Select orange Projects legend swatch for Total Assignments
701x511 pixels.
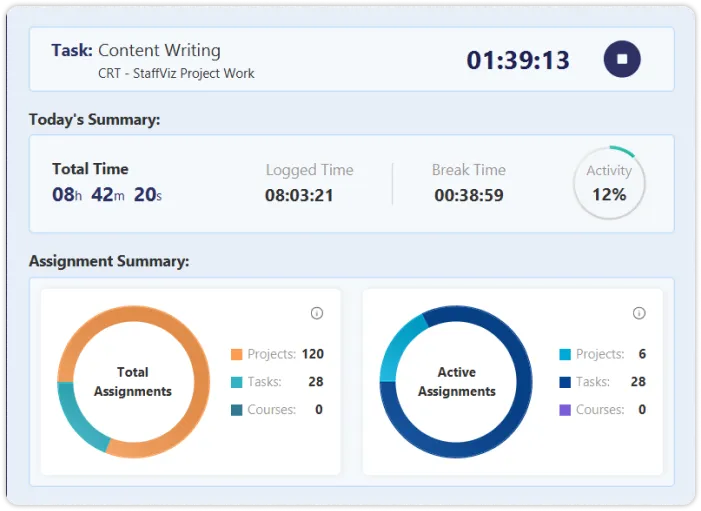click(236, 354)
